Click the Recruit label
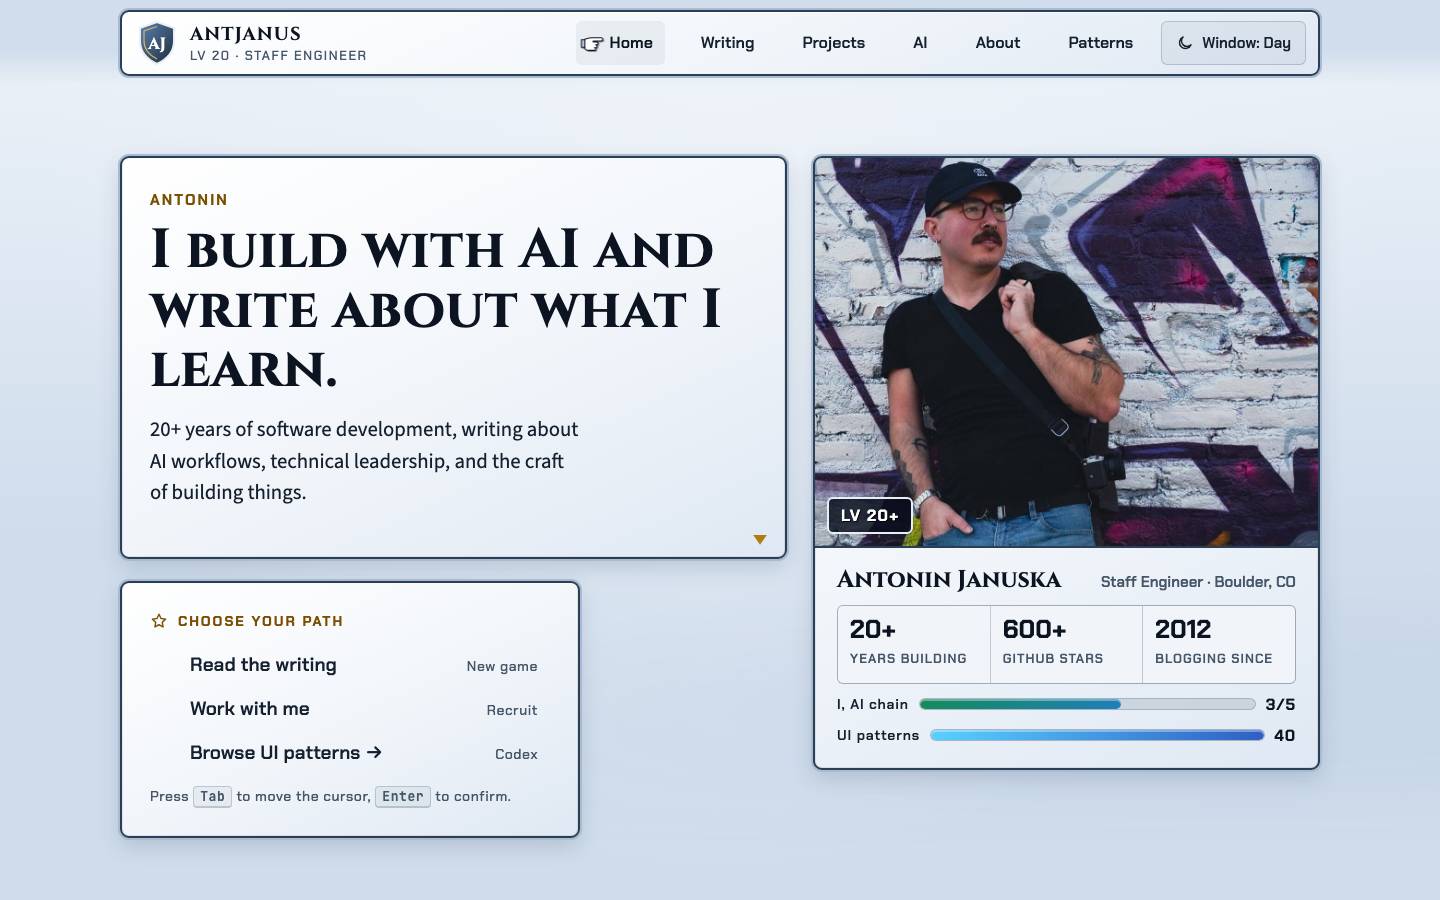Image resolution: width=1440 pixels, height=900 pixels. [512, 711]
